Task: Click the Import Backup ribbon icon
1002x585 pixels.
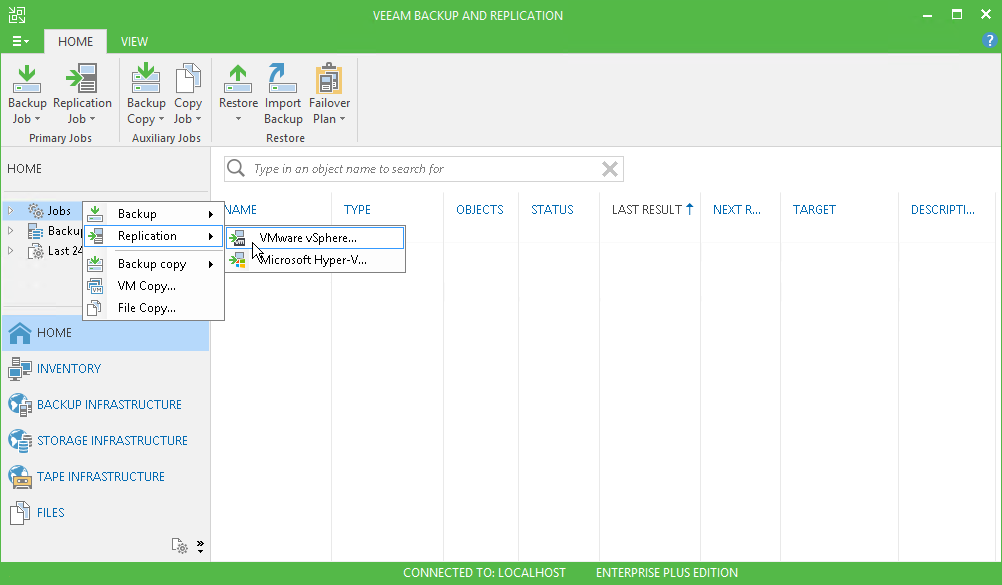Action: coord(282,79)
